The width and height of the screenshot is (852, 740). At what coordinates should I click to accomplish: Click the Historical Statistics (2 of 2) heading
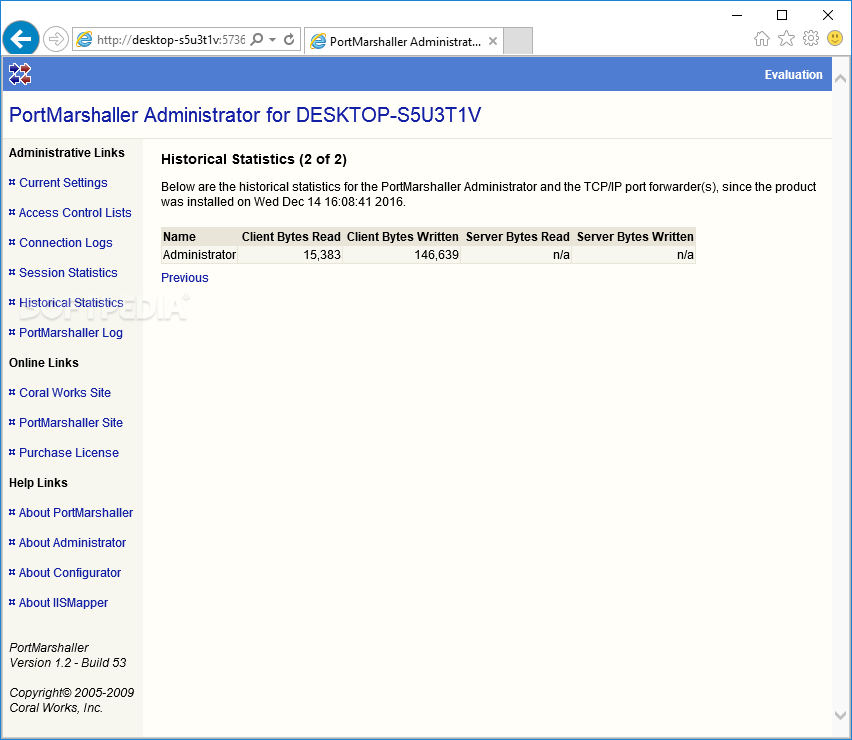point(254,159)
